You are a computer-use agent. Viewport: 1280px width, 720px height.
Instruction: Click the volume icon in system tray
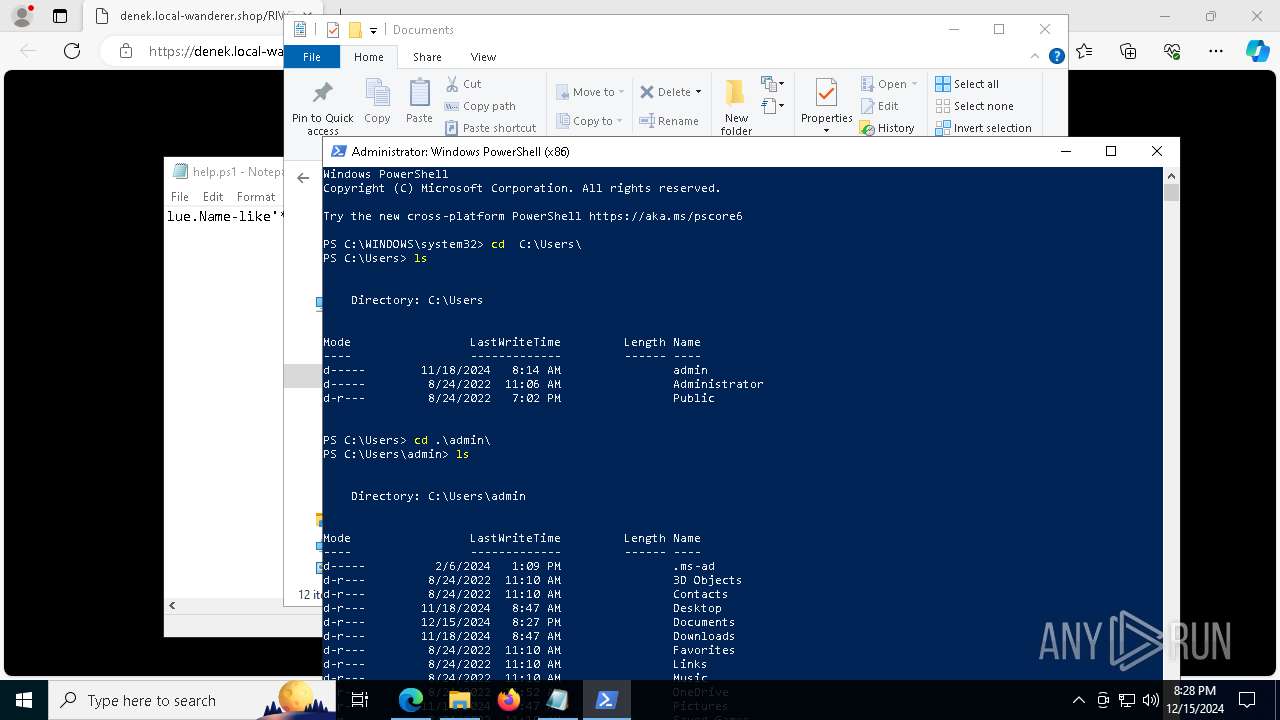coord(1150,700)
